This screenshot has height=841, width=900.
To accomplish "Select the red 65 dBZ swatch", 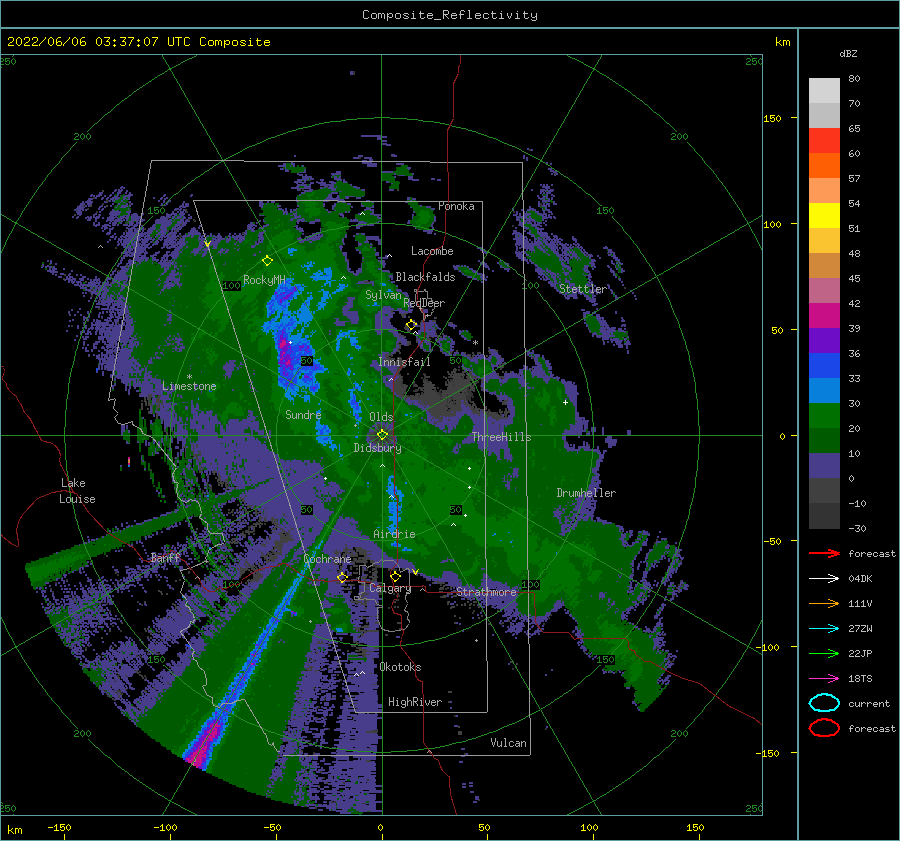I will [824, 141].
